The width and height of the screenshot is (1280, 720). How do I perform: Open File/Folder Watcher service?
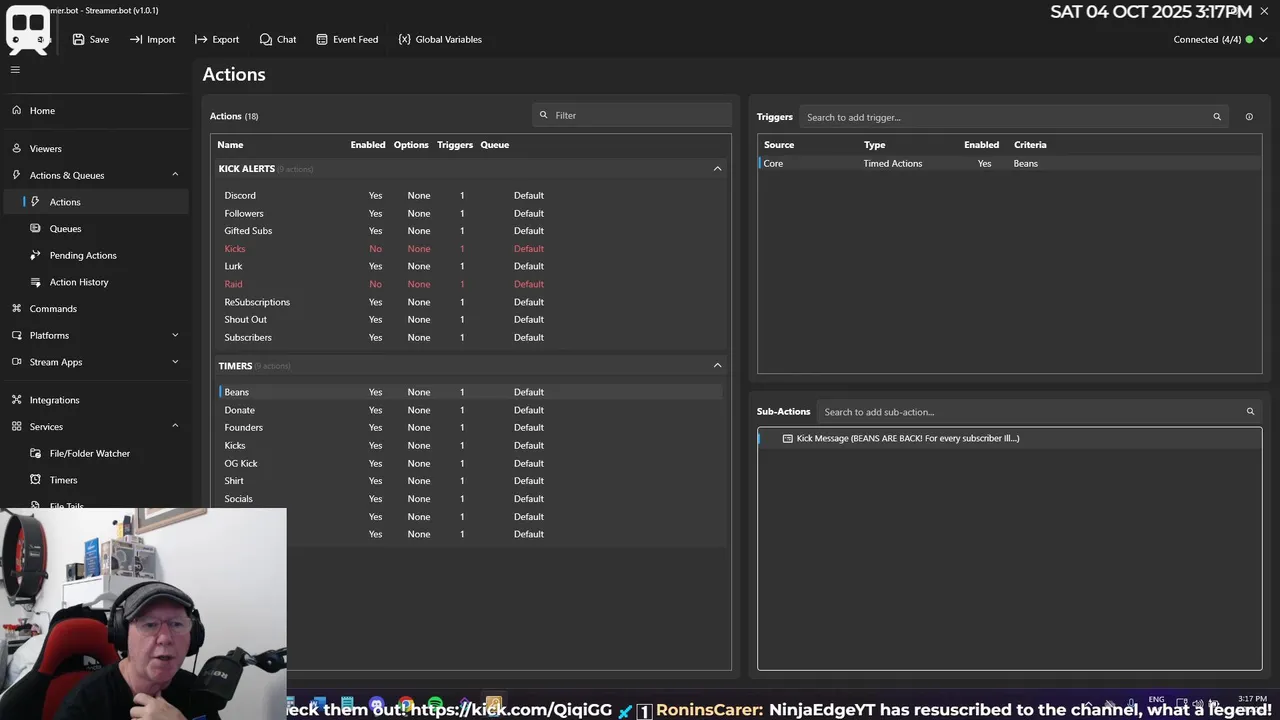coord(94,453)
